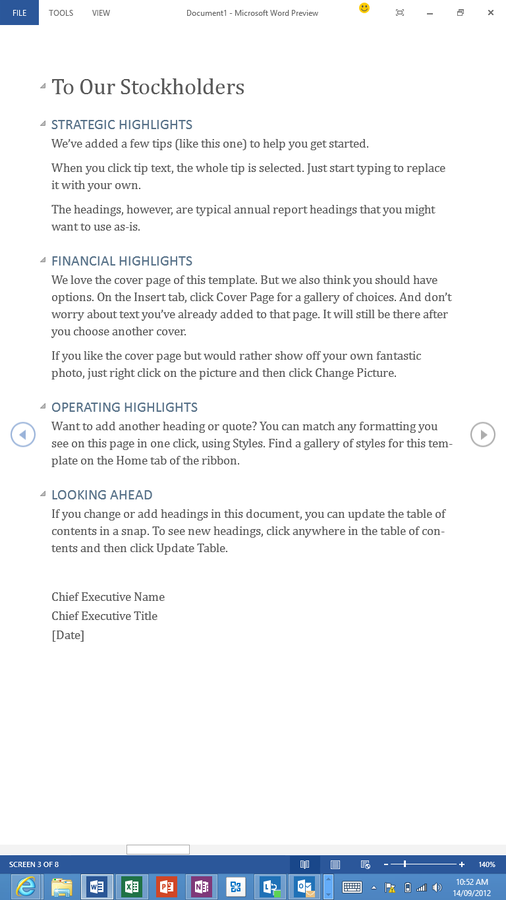506x900 pixels.
Task: Open Excel from the taskbar
Action: coord(132,887)
